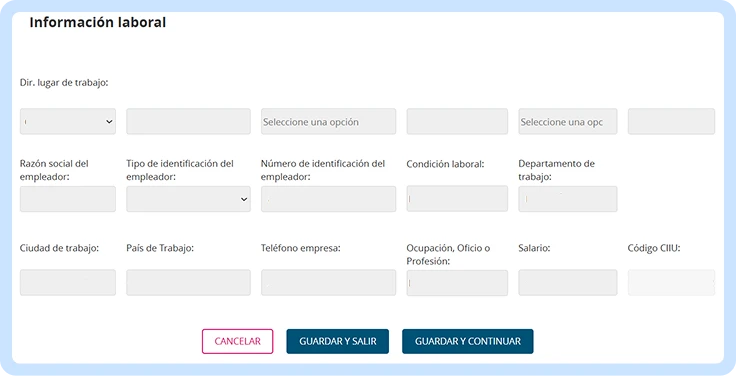Open first address-type dropdown under Dir. lugar de trabajo
Screen dimensions: 736x376
pos(68,122)
